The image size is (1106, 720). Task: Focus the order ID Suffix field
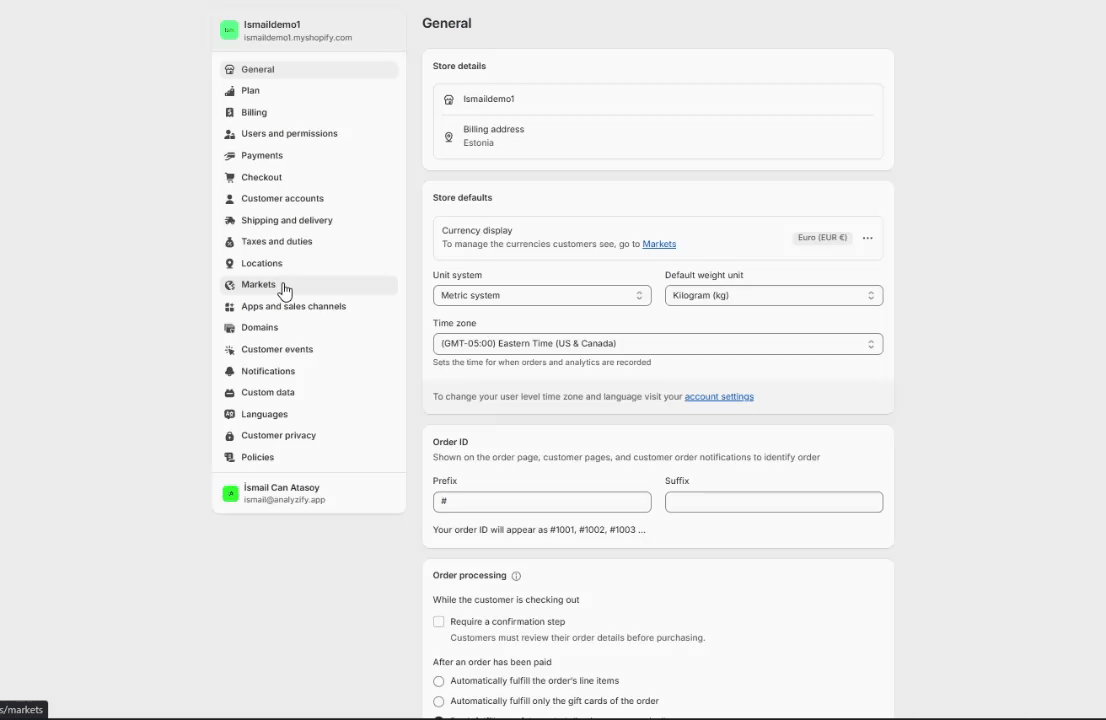pos(774,502)
